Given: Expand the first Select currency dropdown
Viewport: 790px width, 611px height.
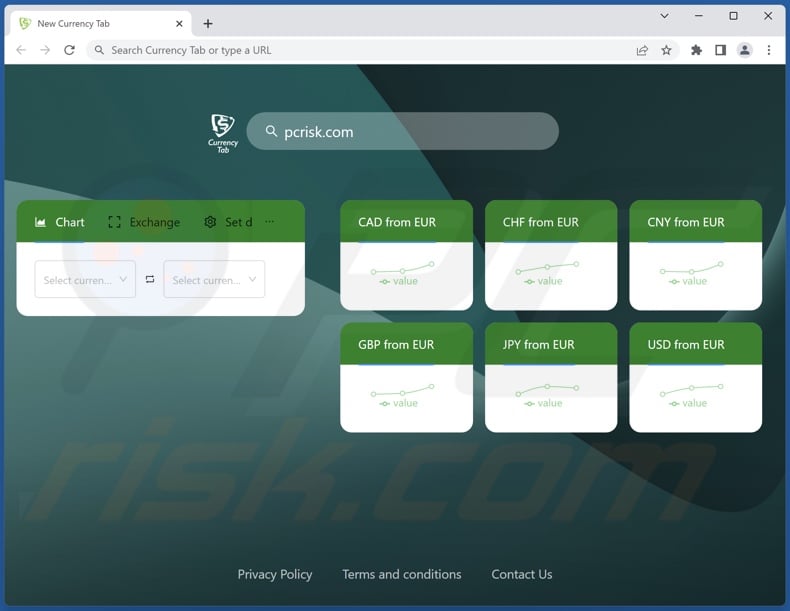Looking at the screenshot, I should pos(85,279).
